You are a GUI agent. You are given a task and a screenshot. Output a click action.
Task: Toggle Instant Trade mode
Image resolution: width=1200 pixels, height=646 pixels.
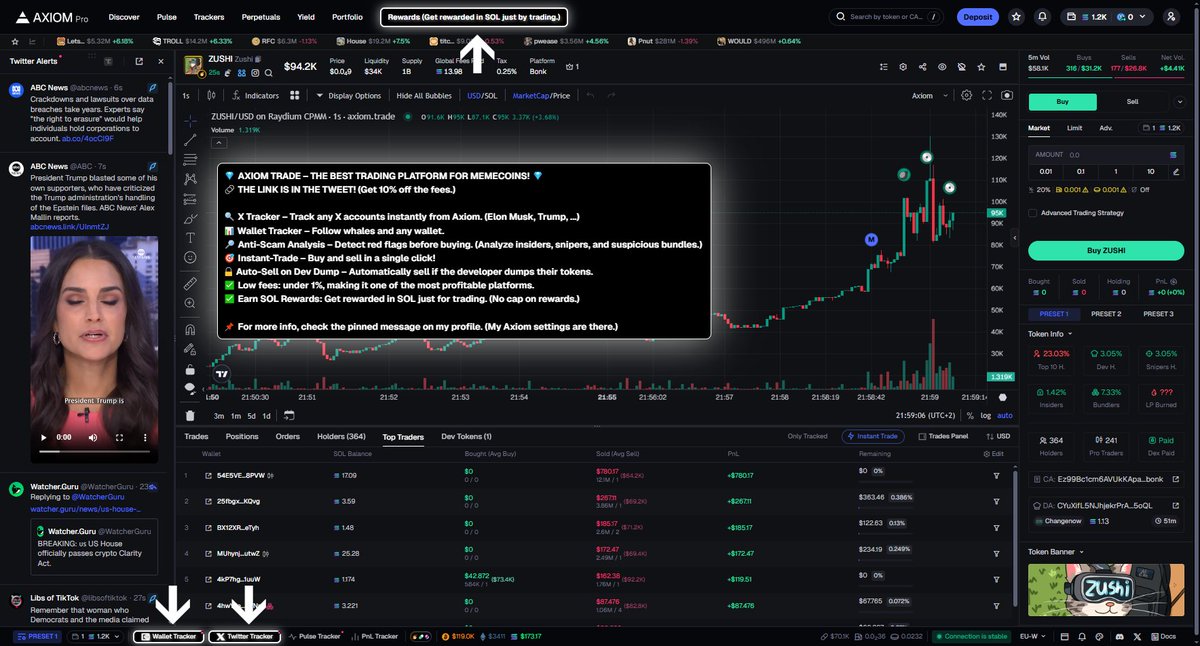pos(875,436)
